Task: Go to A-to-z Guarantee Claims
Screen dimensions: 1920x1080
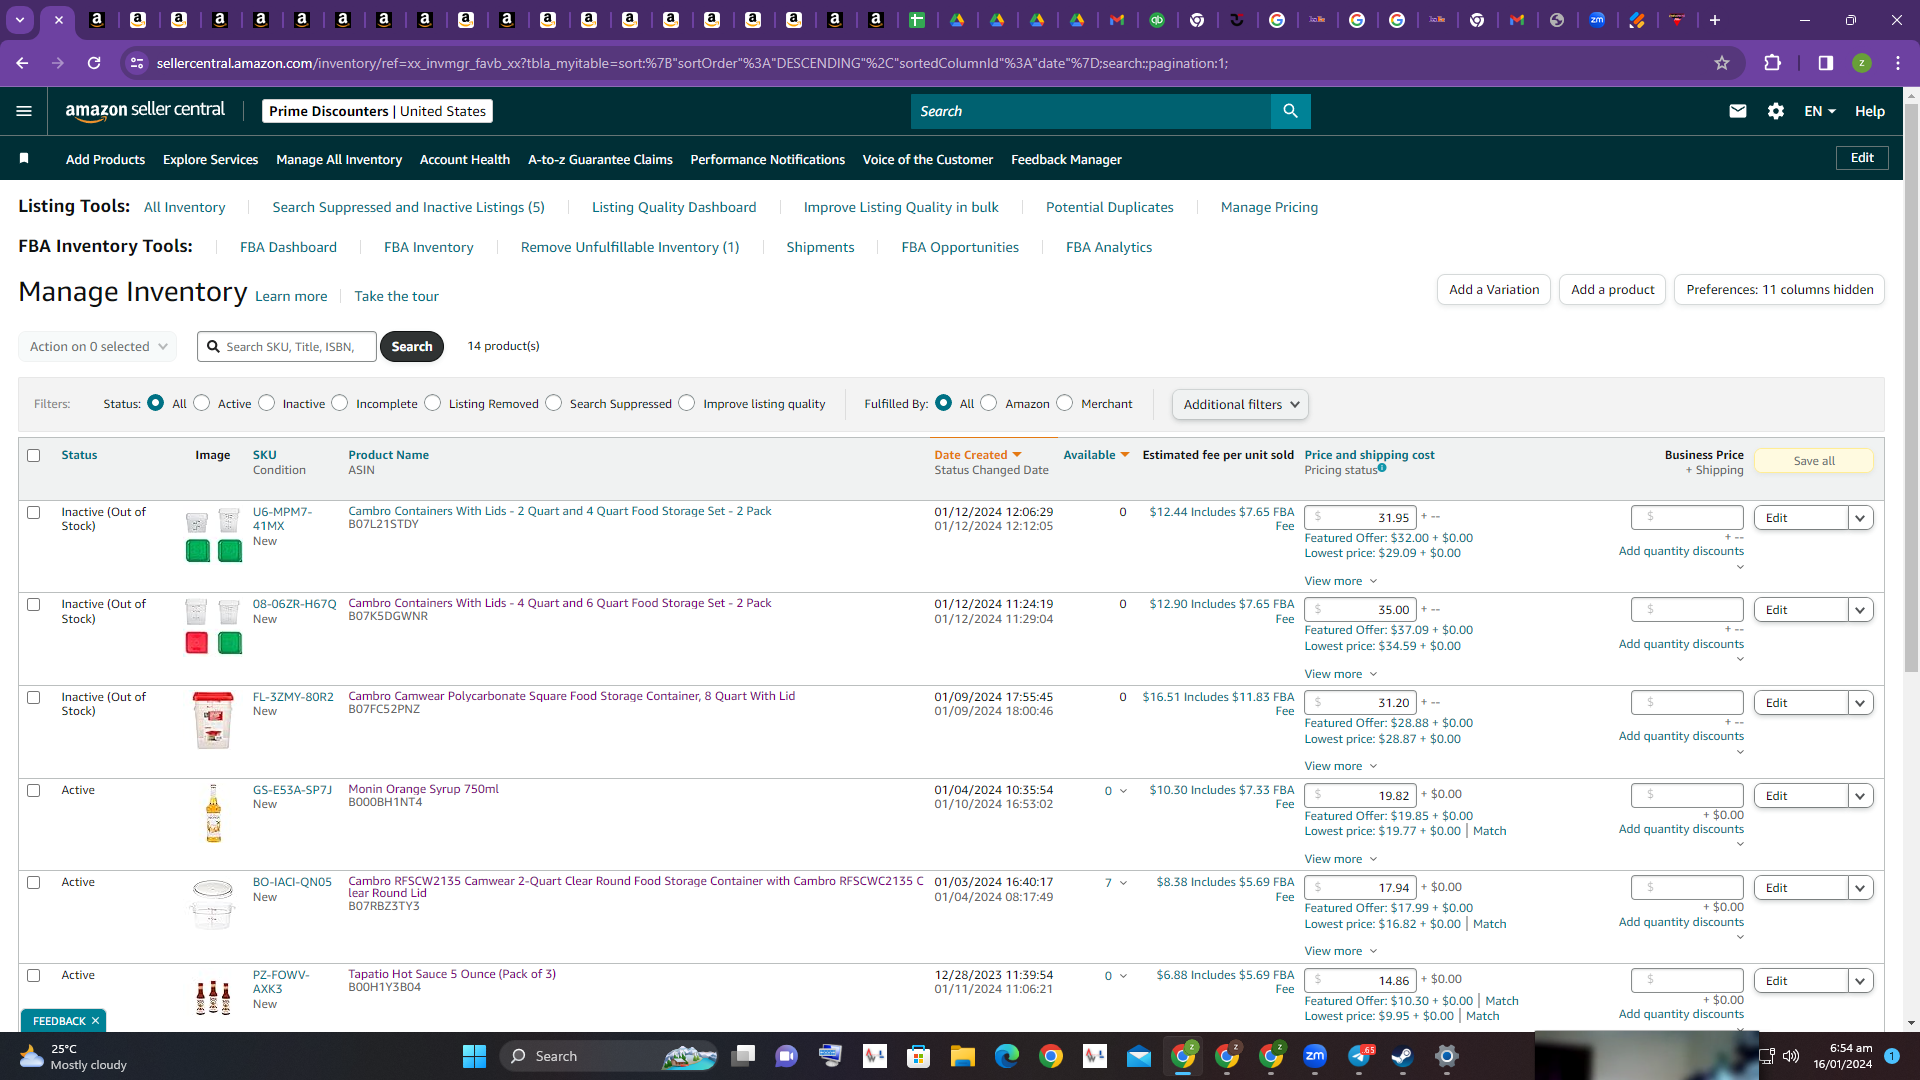Action: [600, 159]
